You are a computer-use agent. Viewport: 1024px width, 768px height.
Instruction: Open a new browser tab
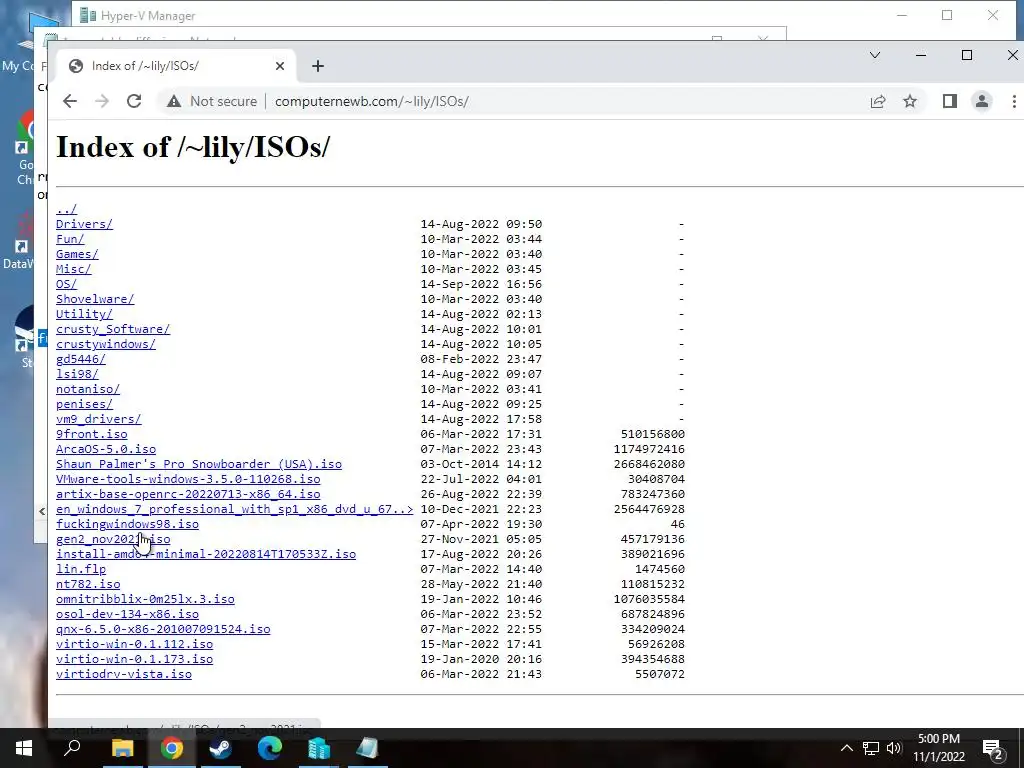tap(317, 66)
